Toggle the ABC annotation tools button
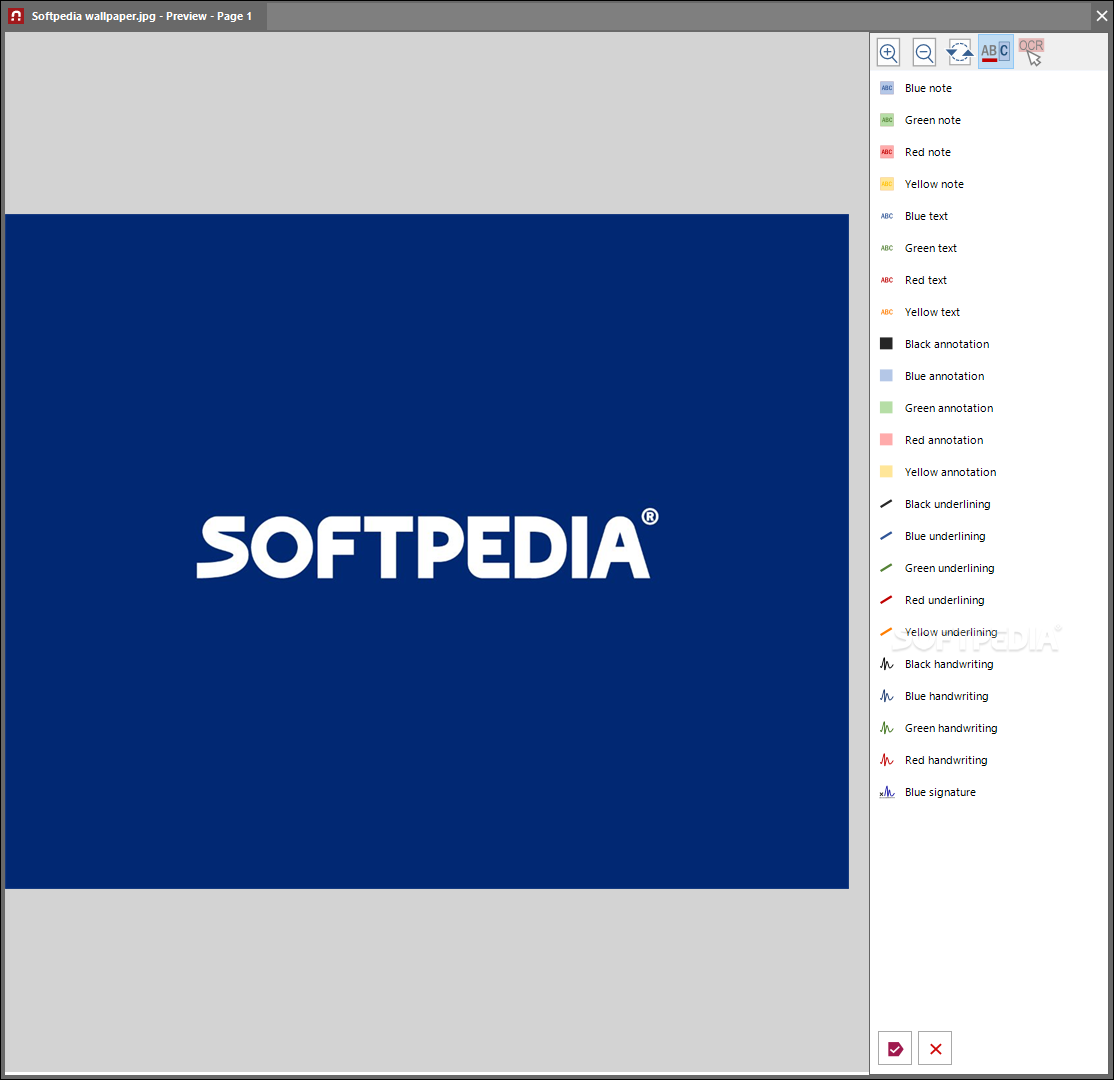The image size is (1114, 1080). 995,52
